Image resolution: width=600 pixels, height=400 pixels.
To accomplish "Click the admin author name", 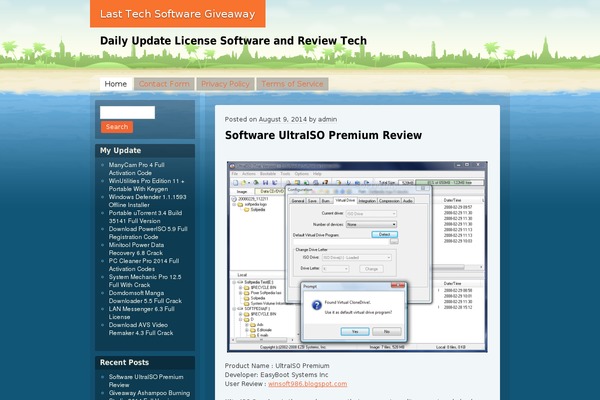I will pyautogui.click(x=328, y=119).
